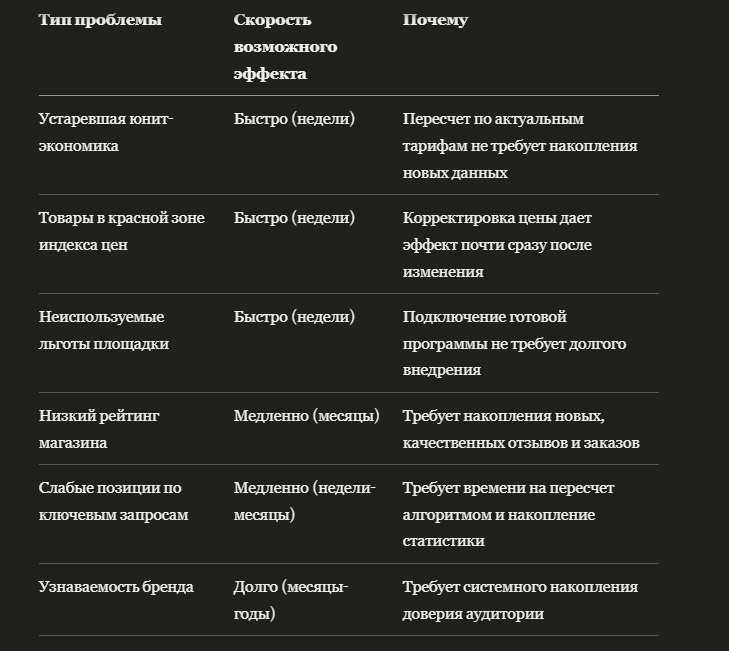Image resolution: width=729 pixels, height=651 pixels.
Task: Click 'Быстро (недели)' in the красной зоне row
Action: pyautogui.click(x=294, y=218)
